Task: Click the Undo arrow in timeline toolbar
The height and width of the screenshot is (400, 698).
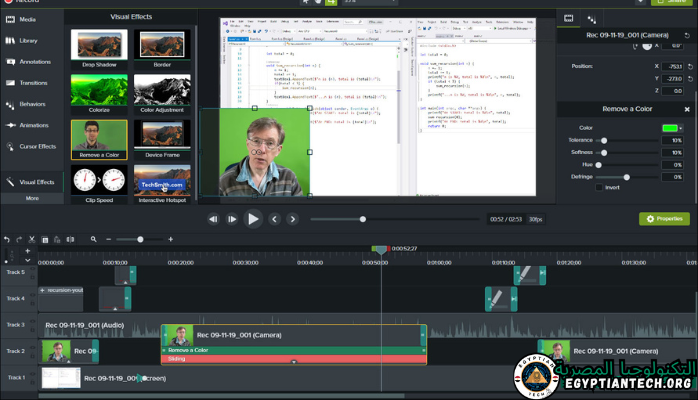Action: tap(7, 239)
